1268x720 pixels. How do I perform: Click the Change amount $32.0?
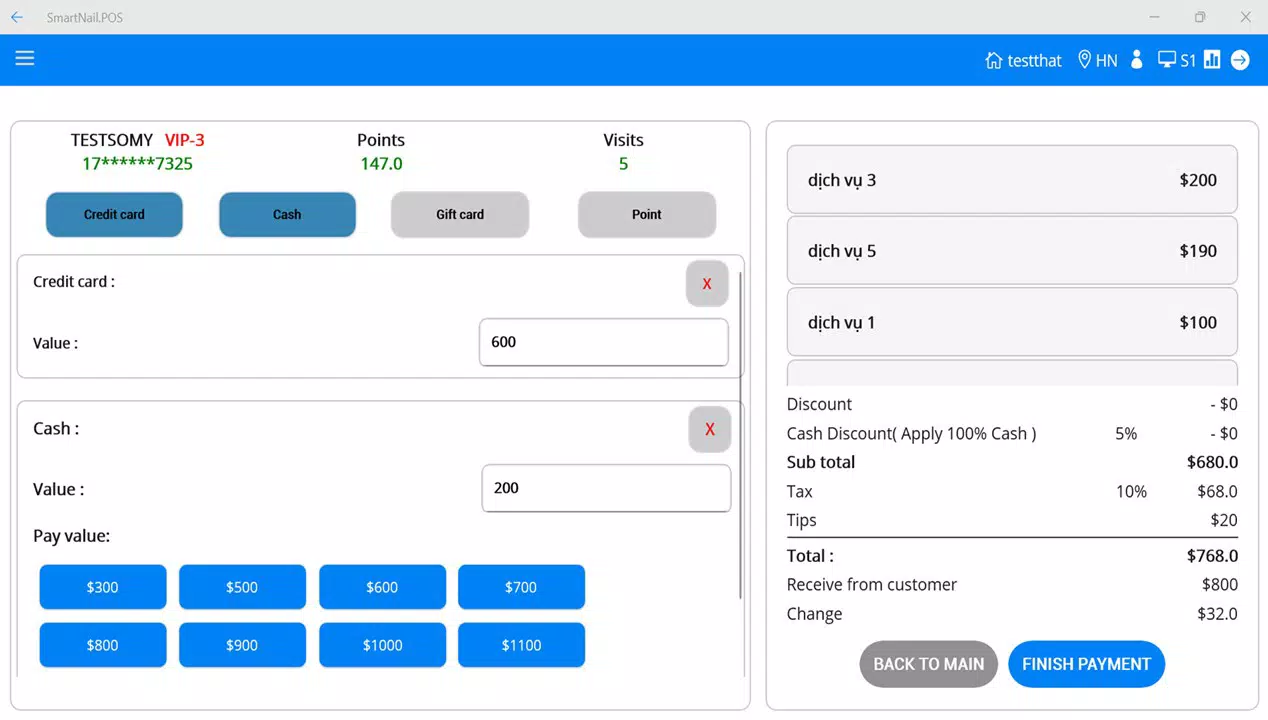[x=1217, y=614]
